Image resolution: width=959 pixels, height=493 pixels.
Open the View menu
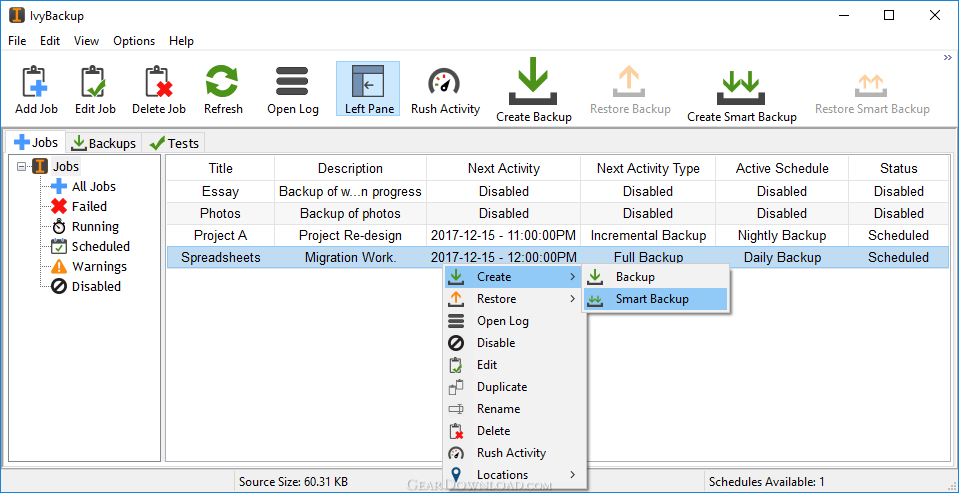[86, 41]
